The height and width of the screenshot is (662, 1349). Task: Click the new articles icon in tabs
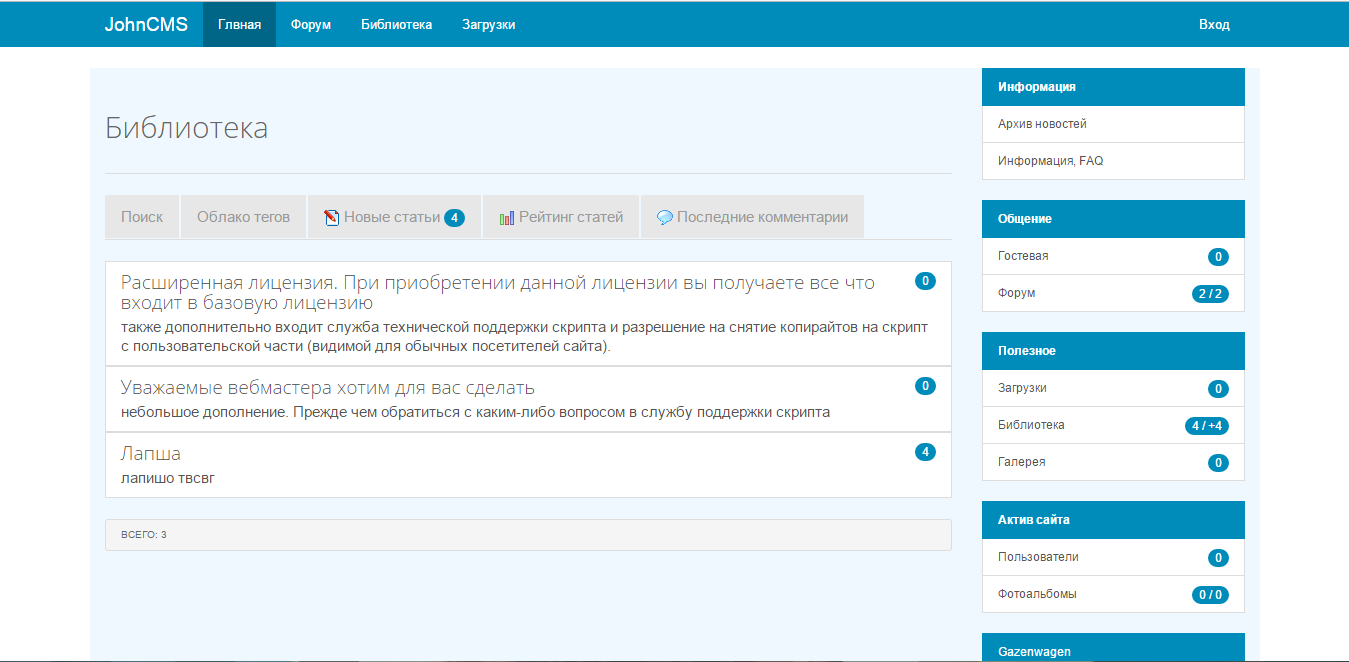[x=332, y=217]
